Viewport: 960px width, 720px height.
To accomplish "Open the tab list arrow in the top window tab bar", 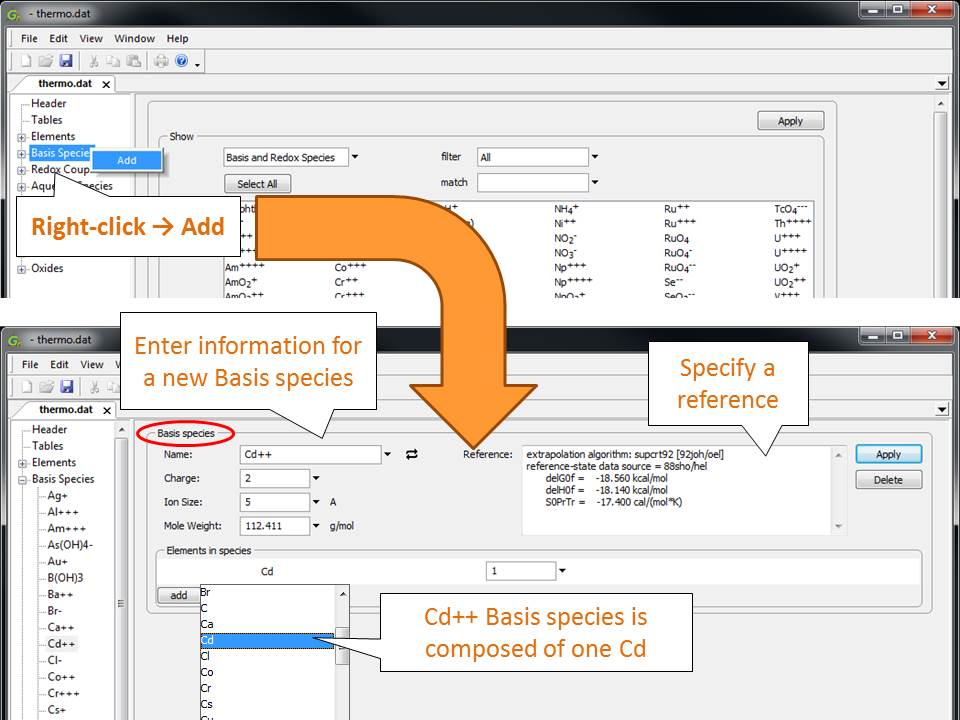I will pyautogui.click(x=942, y=83).
